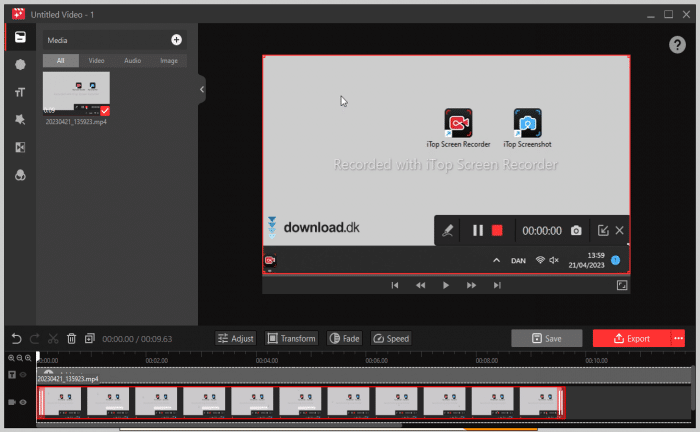Screen dimensions: 700x432
Task: Open the Transform tool
Action: pyautogui.click(x=292, y=339)
